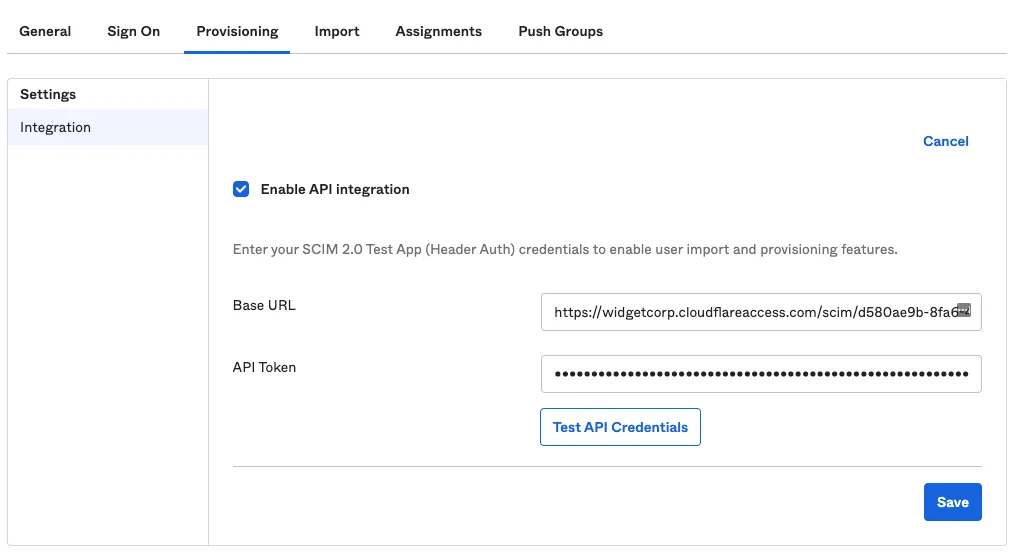The image size is (1021, 553).
Task: Click the API Token field label
Action: tap(264, 367)
